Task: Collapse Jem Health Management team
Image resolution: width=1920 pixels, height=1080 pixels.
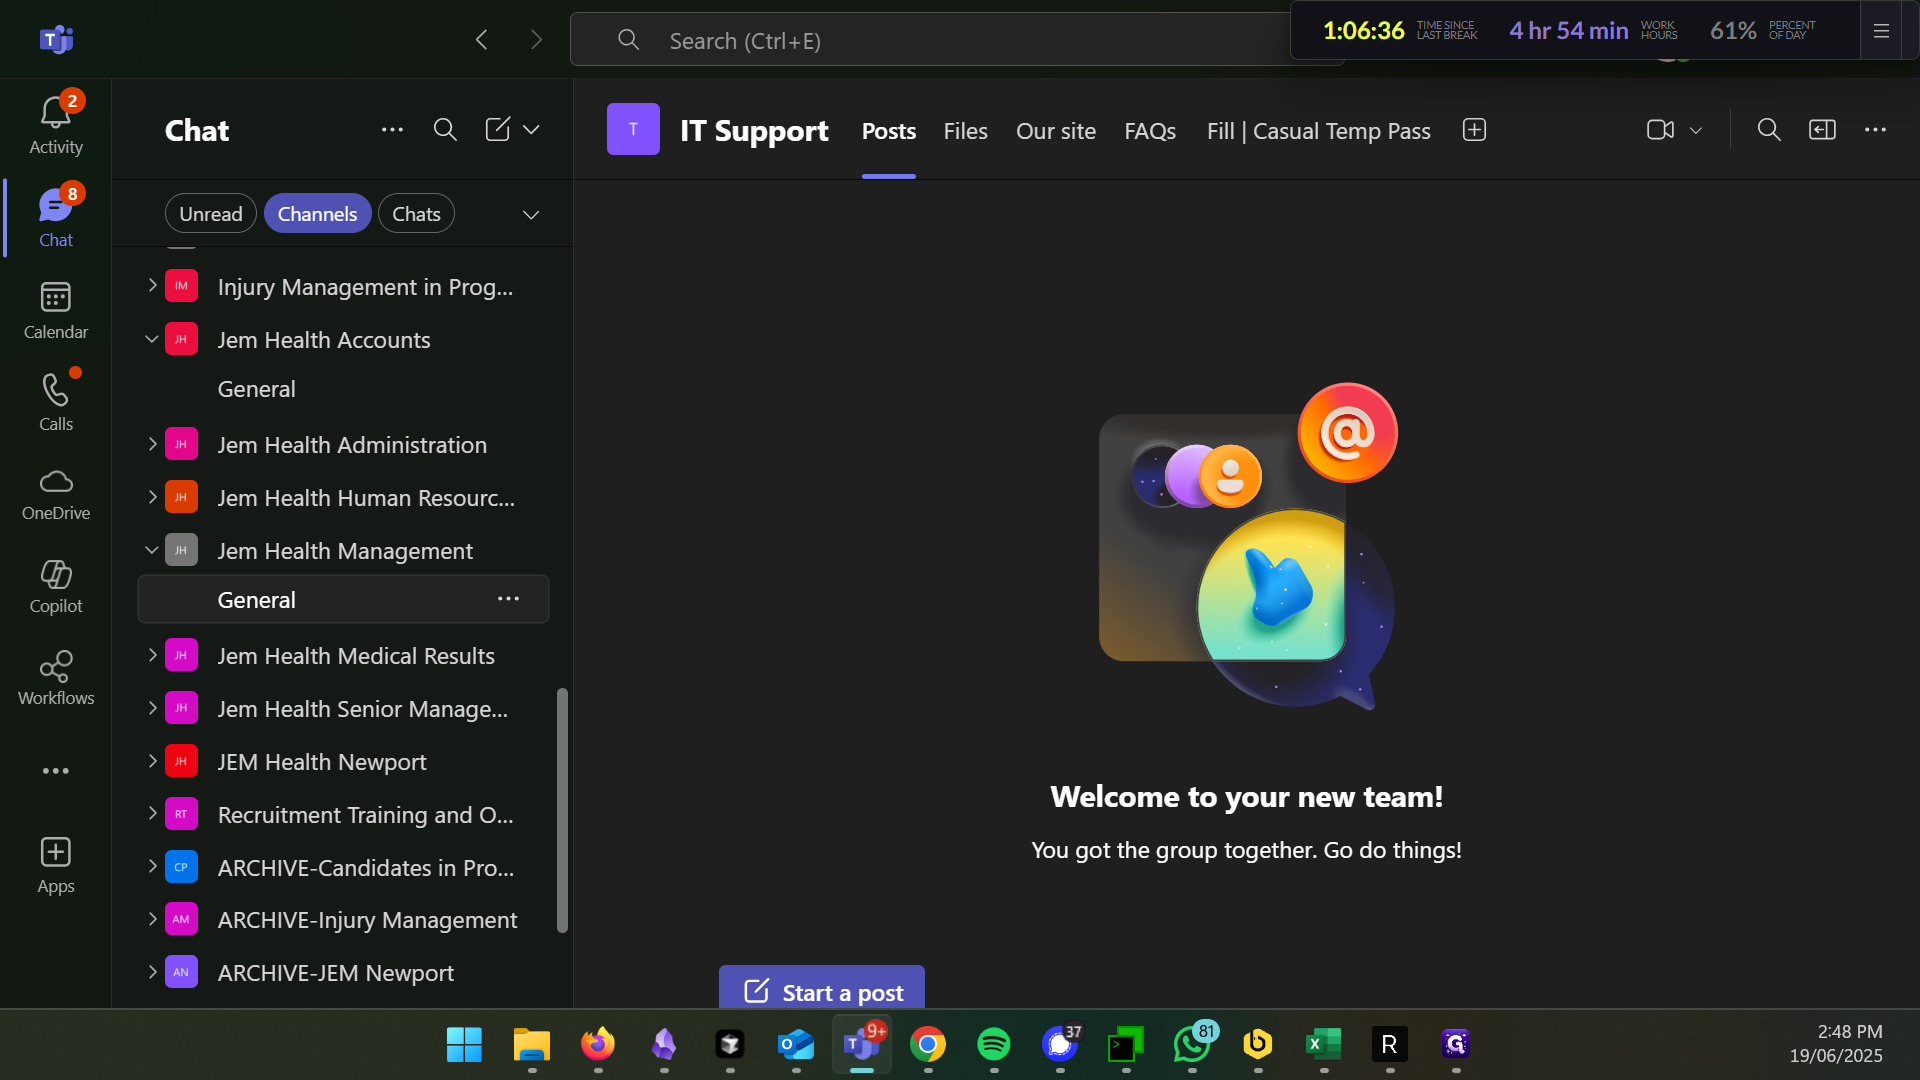Action: pyautogui.click(x=152, y=550)
